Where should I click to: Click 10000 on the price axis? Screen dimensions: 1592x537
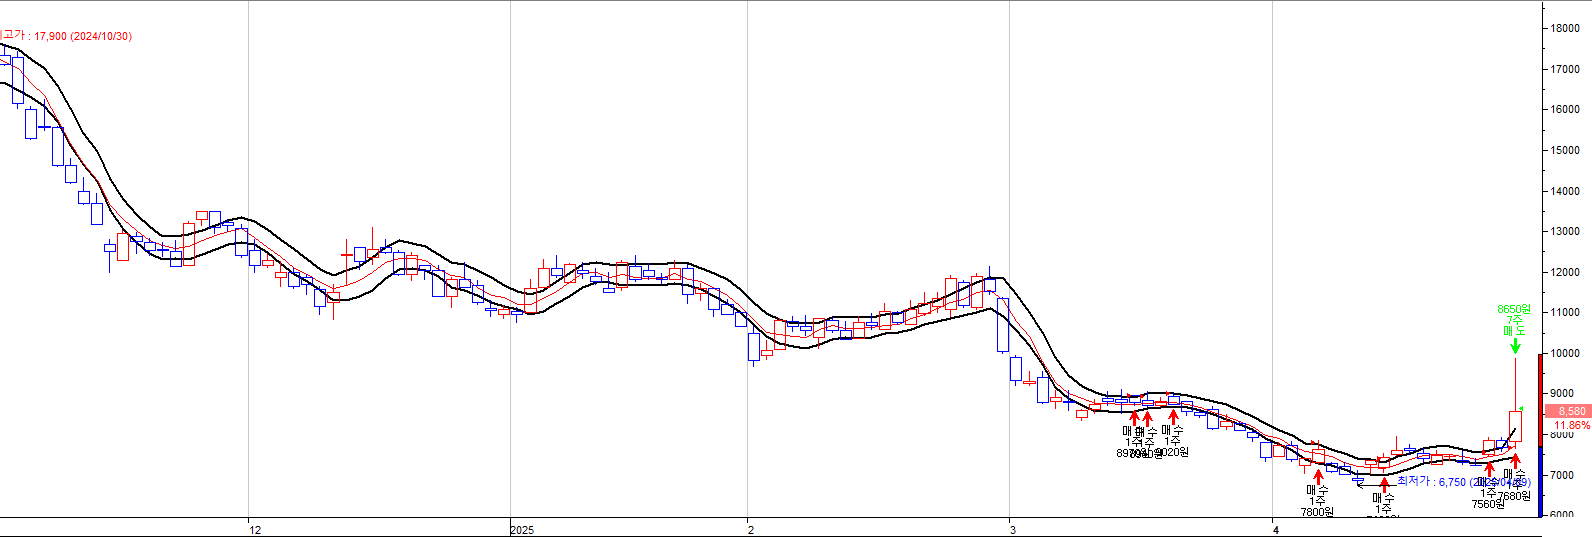(1565, 353)
